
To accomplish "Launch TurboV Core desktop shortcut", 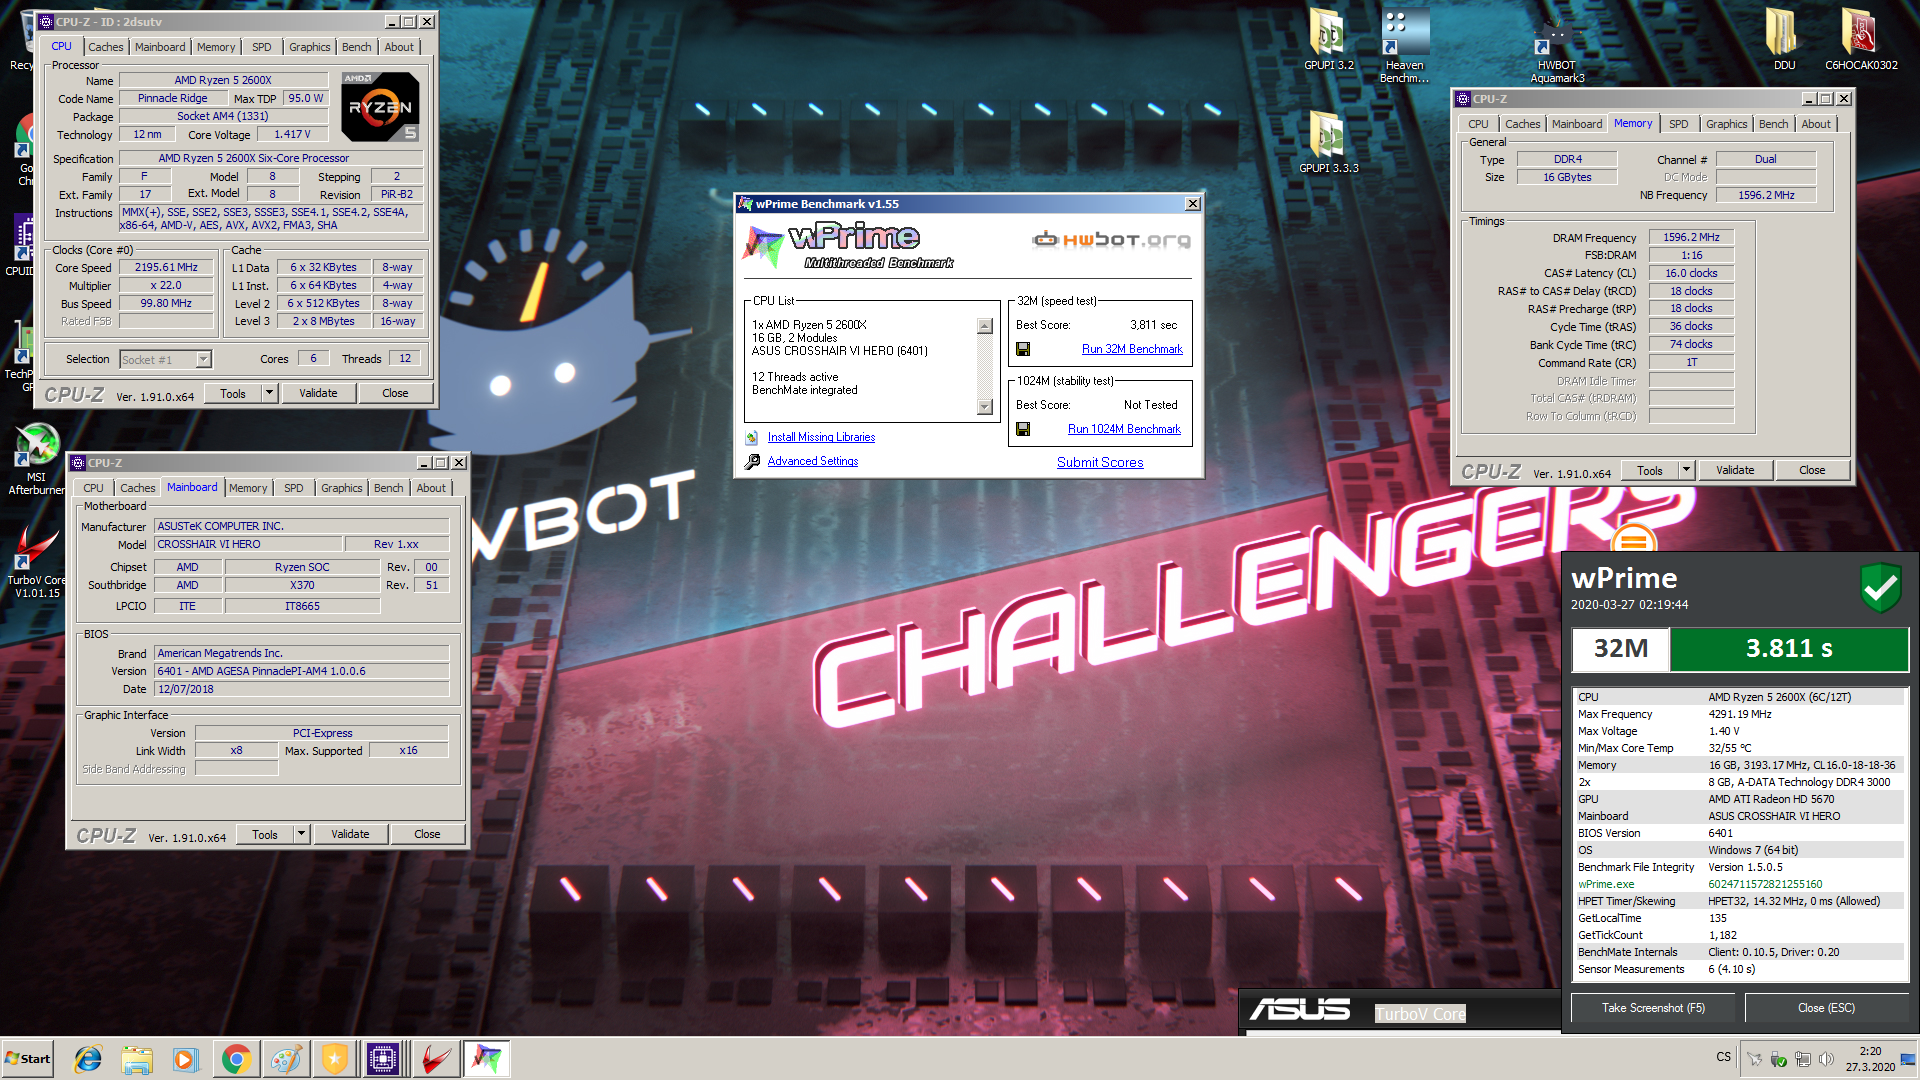I will (x=37, y=563).
